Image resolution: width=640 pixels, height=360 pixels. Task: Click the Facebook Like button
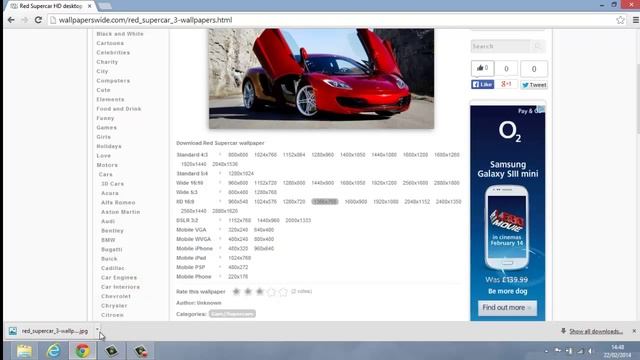pyautogui.click(x=482, y=84)
